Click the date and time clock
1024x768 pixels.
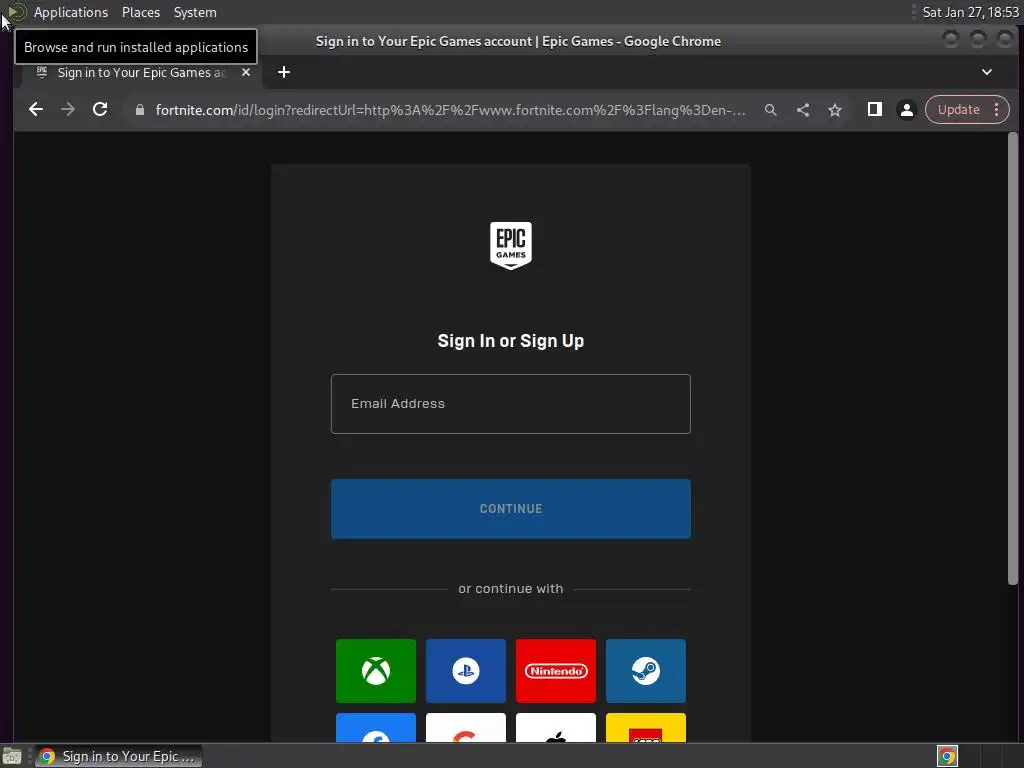pos(970,12)
